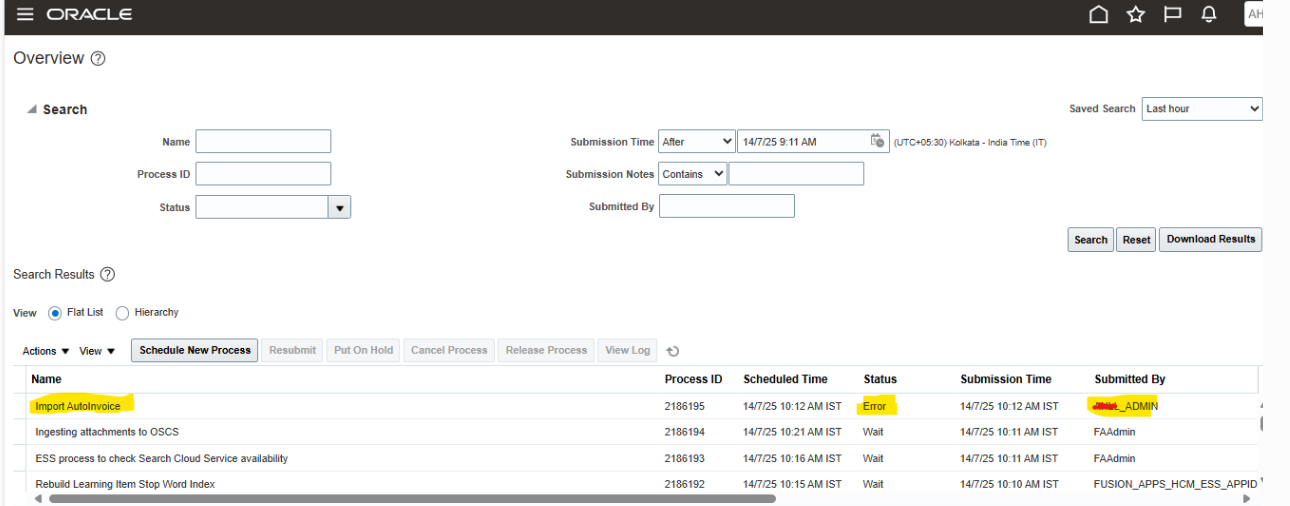The height and width of the screenshot is (506, 1290).
Task: Click FUSION_APPS_HCM_ESS_APPID submitter cell
Action: pyautogui.click(x=1175, y=484)
